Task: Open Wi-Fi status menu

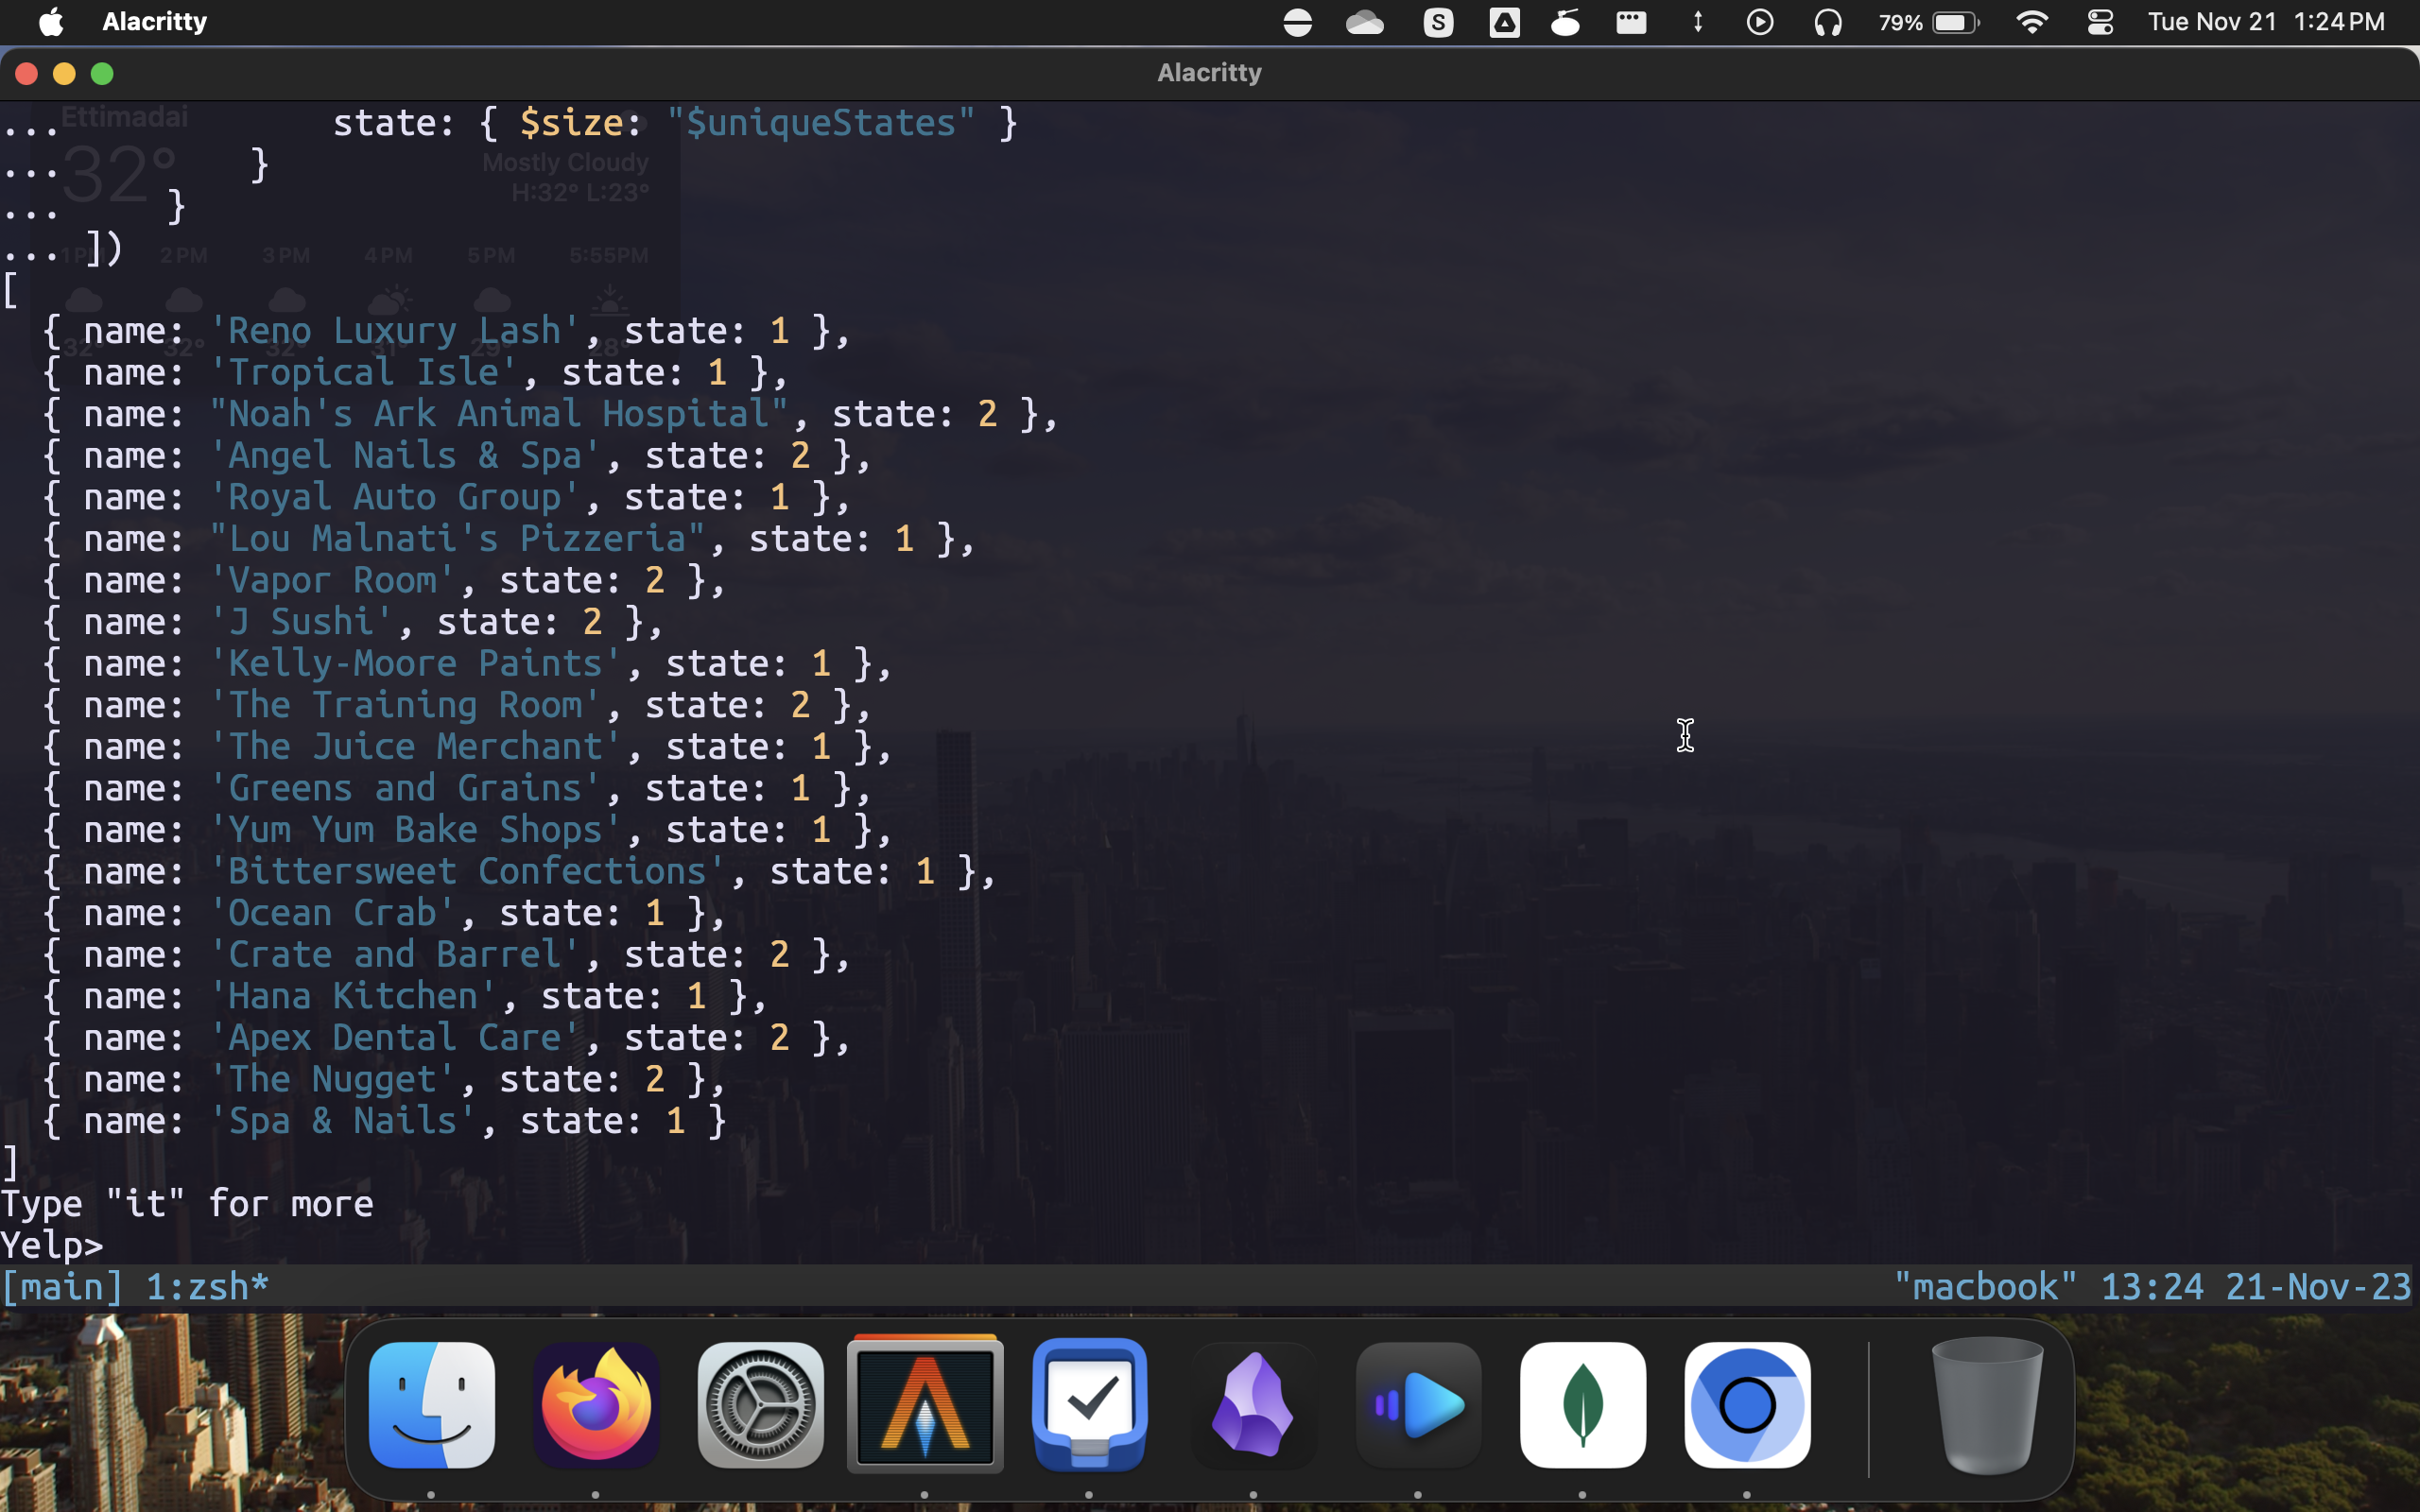Action: pyautogui.click(x=2031, y=22)
